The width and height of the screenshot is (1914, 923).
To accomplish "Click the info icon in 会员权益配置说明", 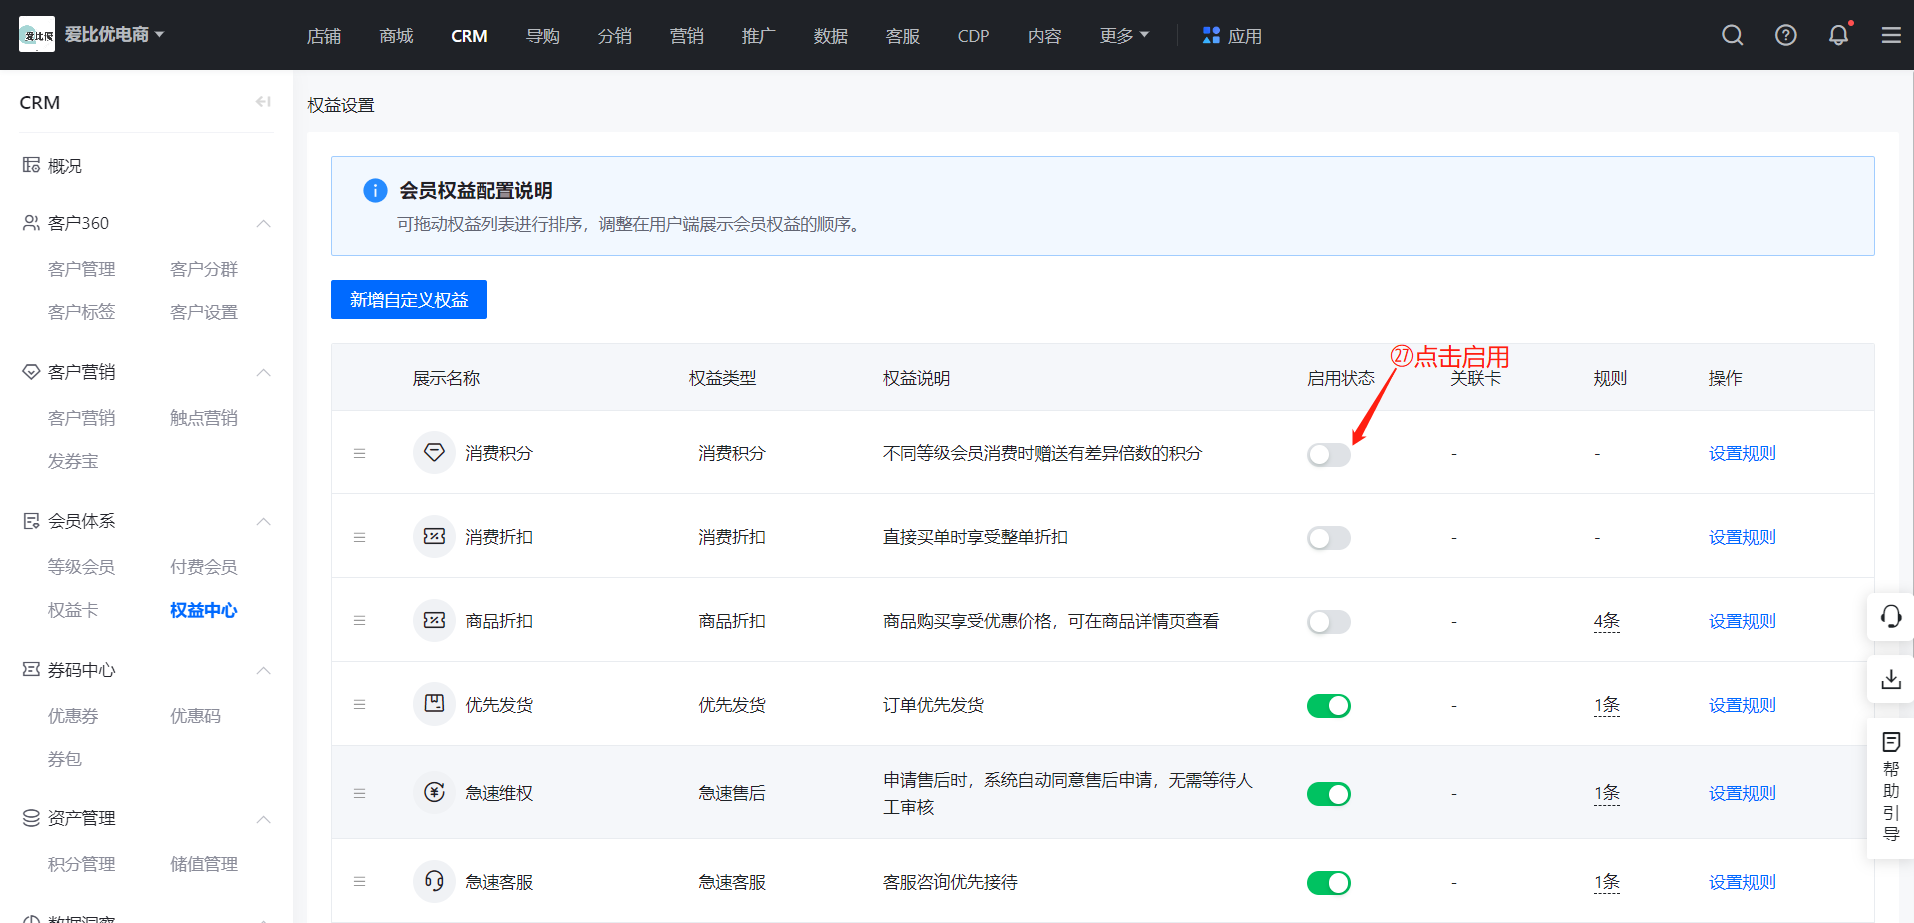I will point(375,190).
